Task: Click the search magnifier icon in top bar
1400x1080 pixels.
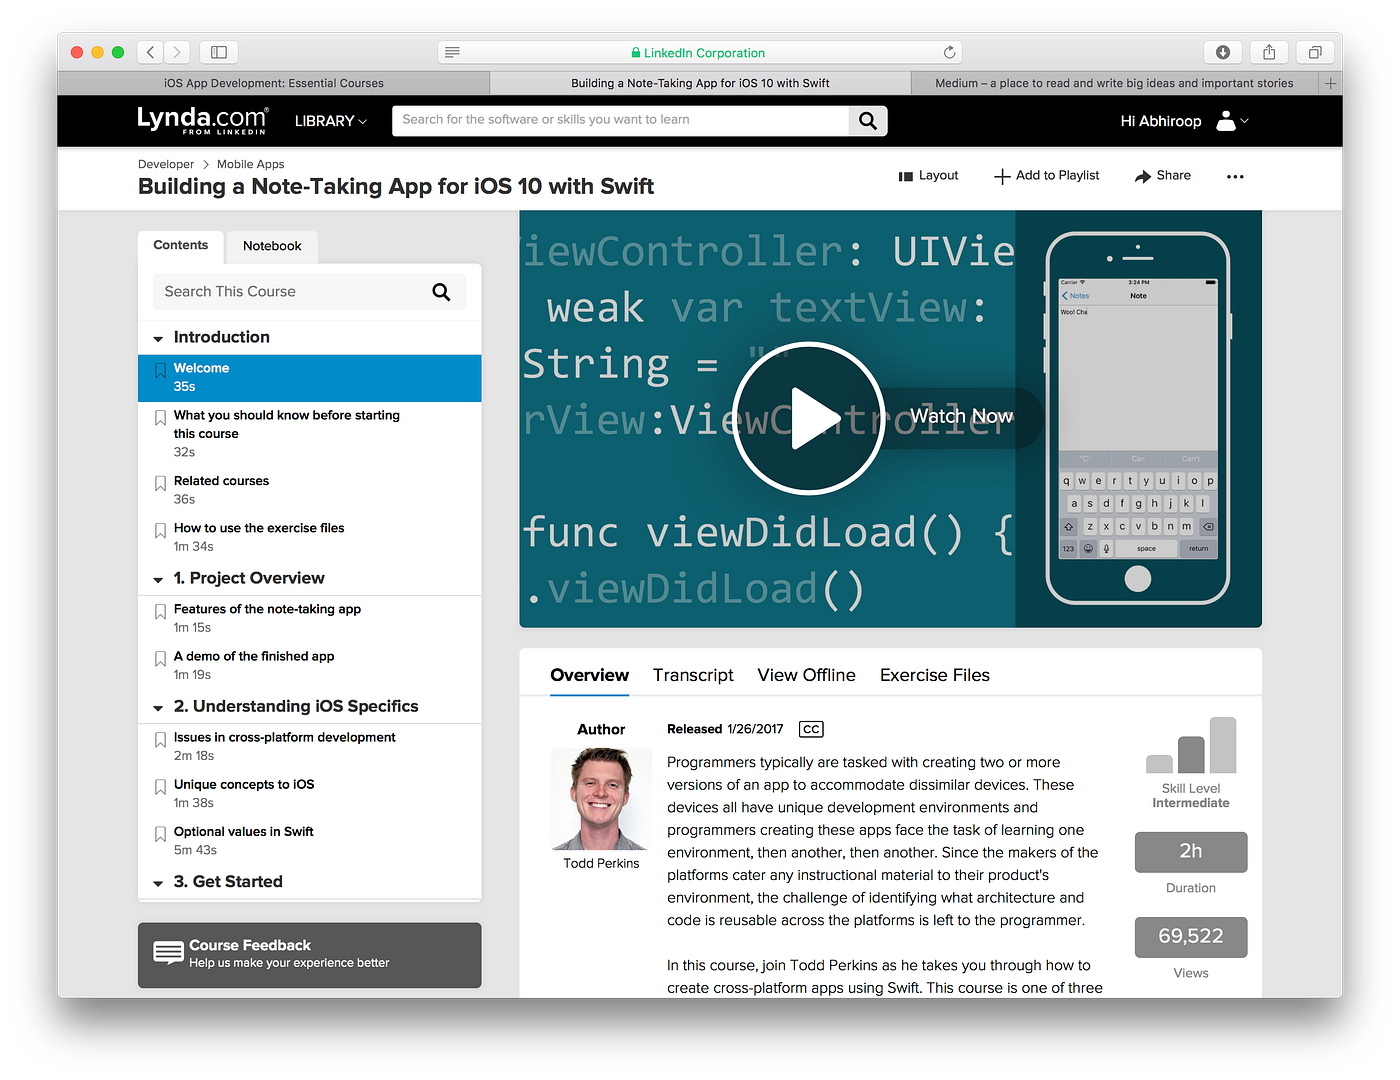Action: [x=866, y=120]
